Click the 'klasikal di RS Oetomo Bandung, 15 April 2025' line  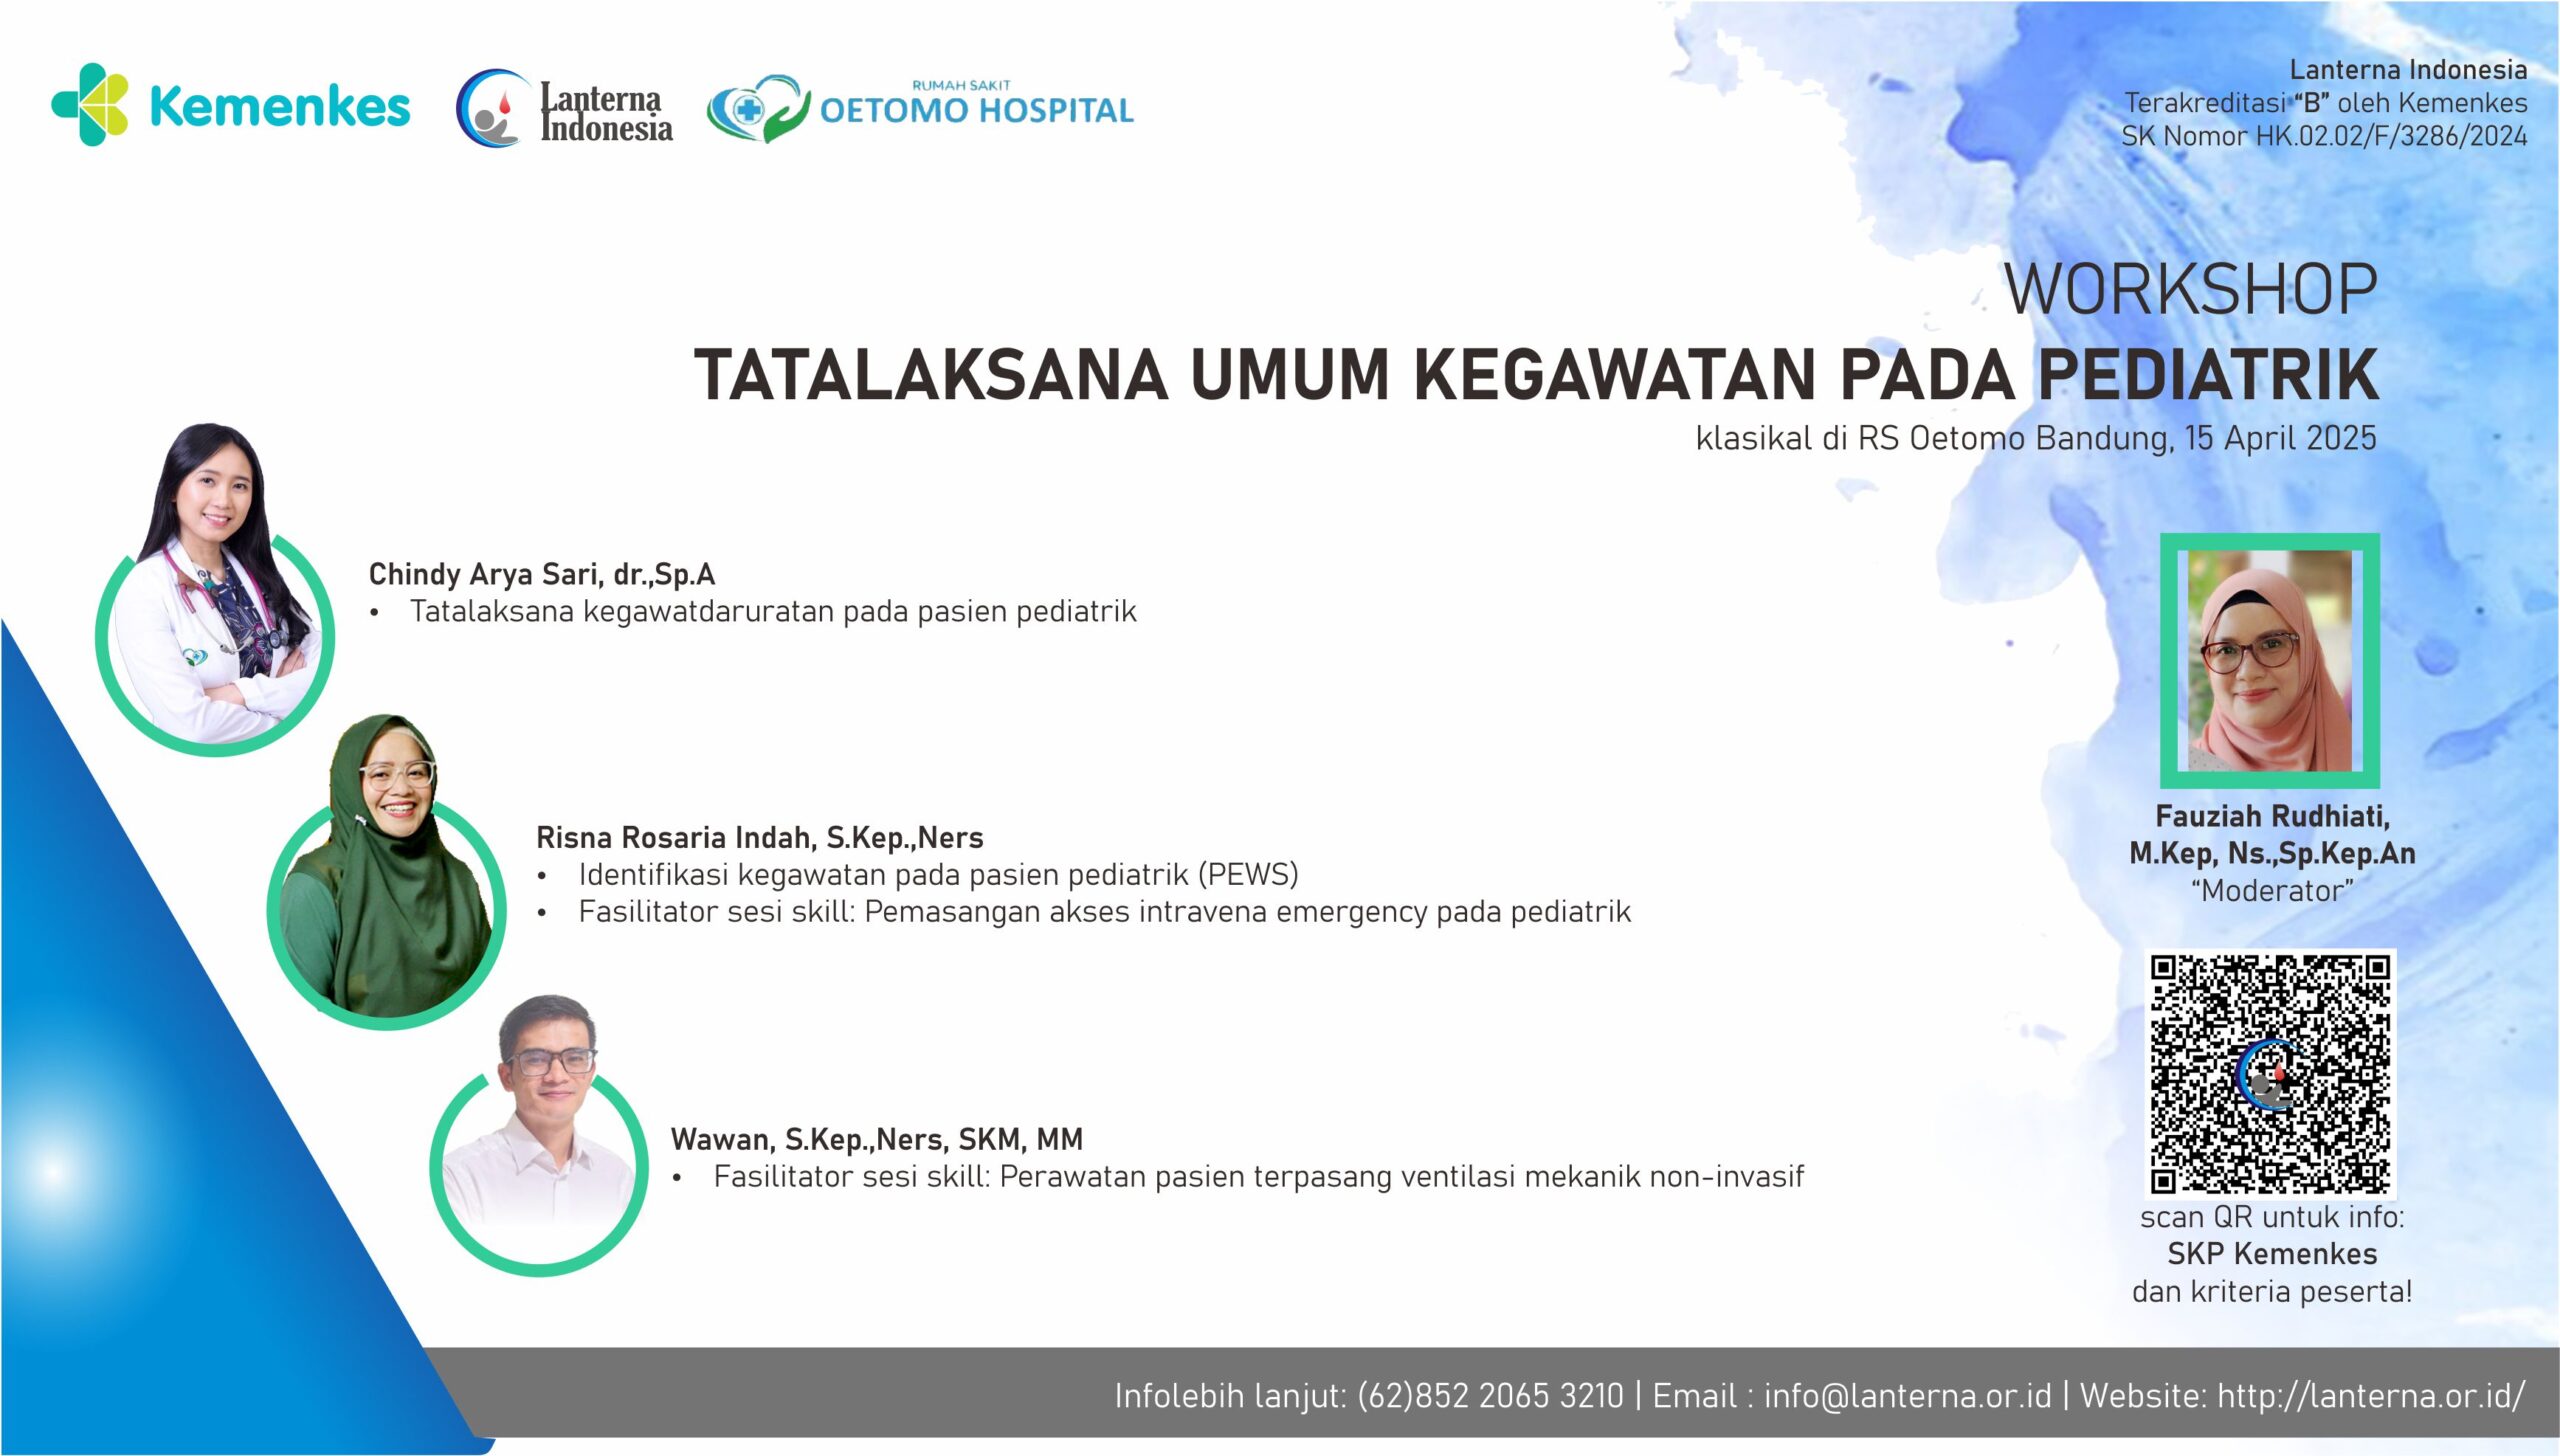(x=2036, y=438)
